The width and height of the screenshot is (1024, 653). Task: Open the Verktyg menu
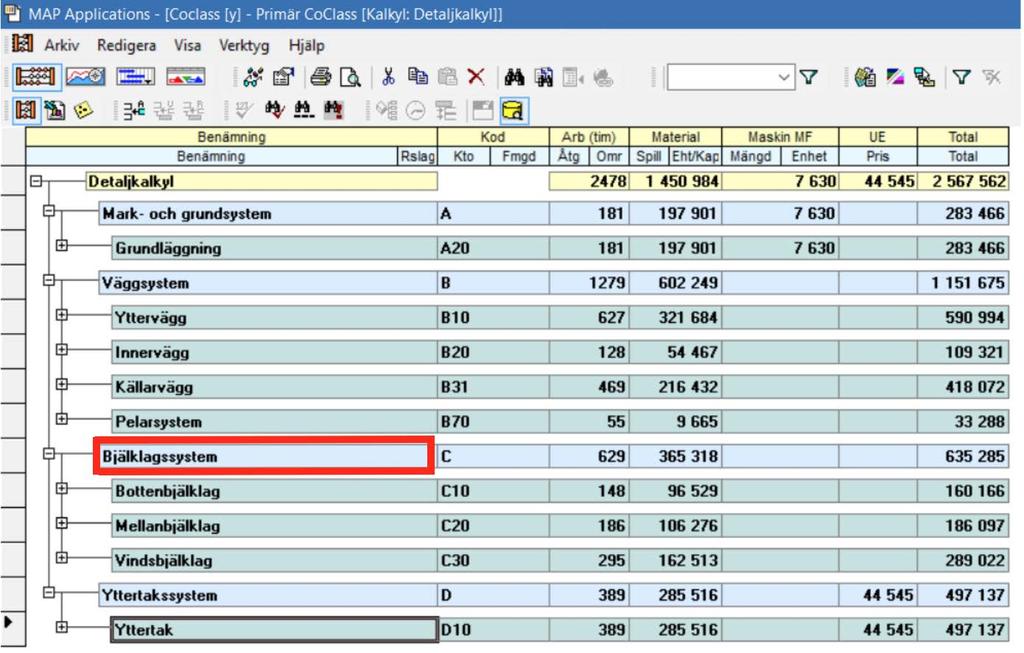pyautogui.click(x=244, y=46)
